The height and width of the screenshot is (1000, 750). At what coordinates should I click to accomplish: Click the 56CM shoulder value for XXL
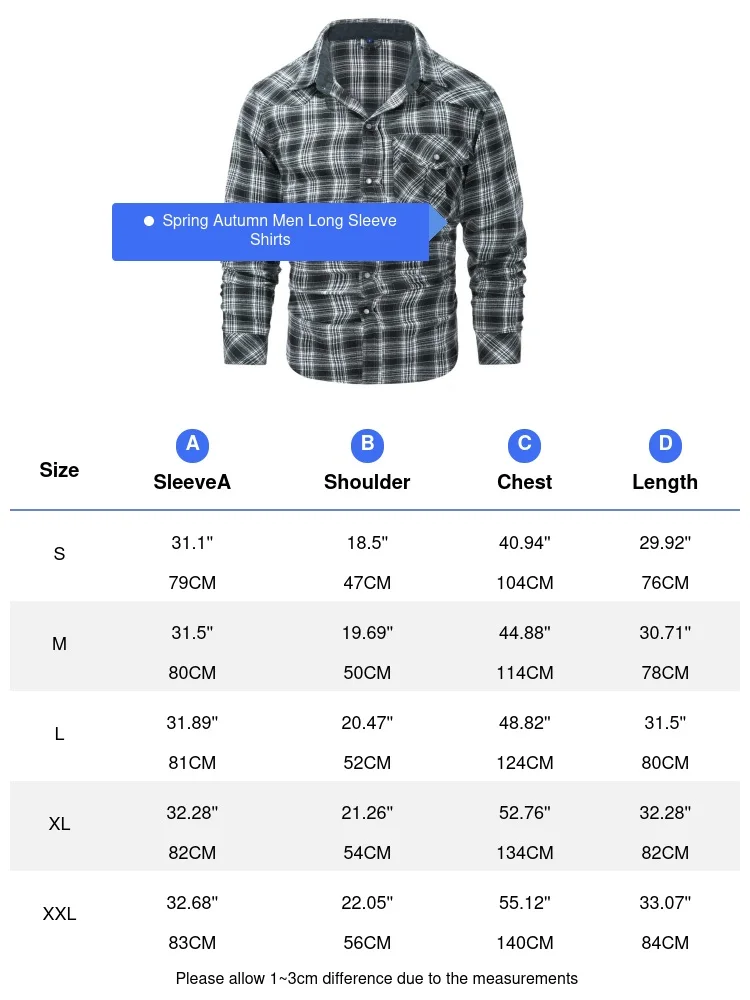(367, 943)
